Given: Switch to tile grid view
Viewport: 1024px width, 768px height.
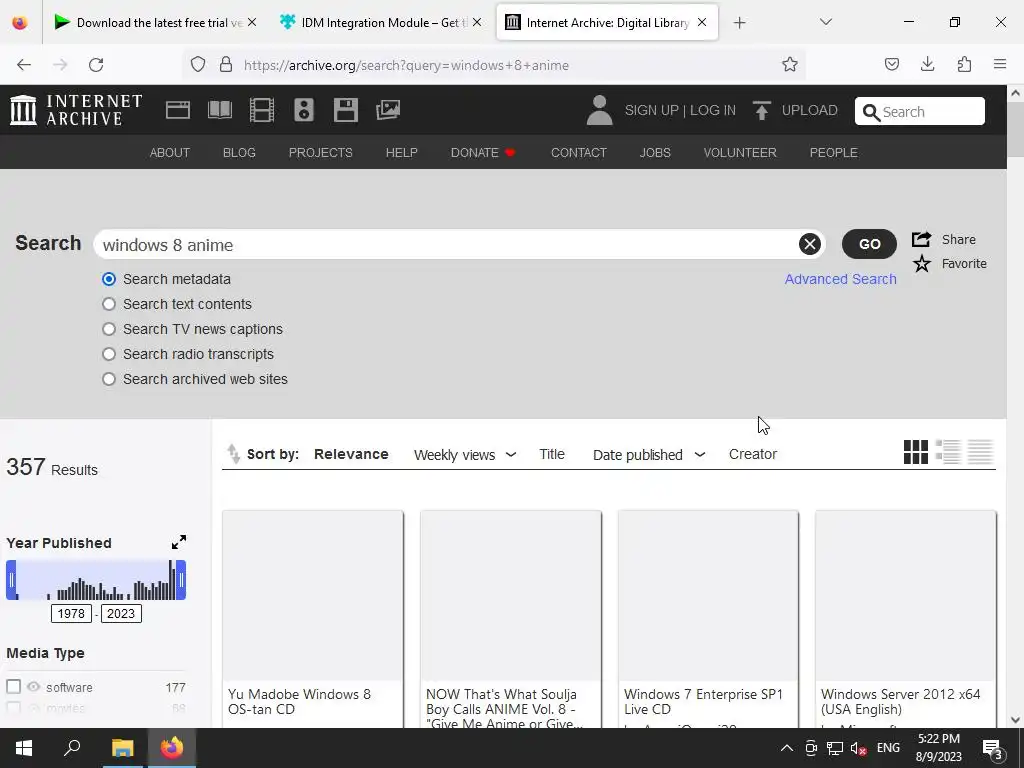Looking at the screenshot, I should pos(916,452).
